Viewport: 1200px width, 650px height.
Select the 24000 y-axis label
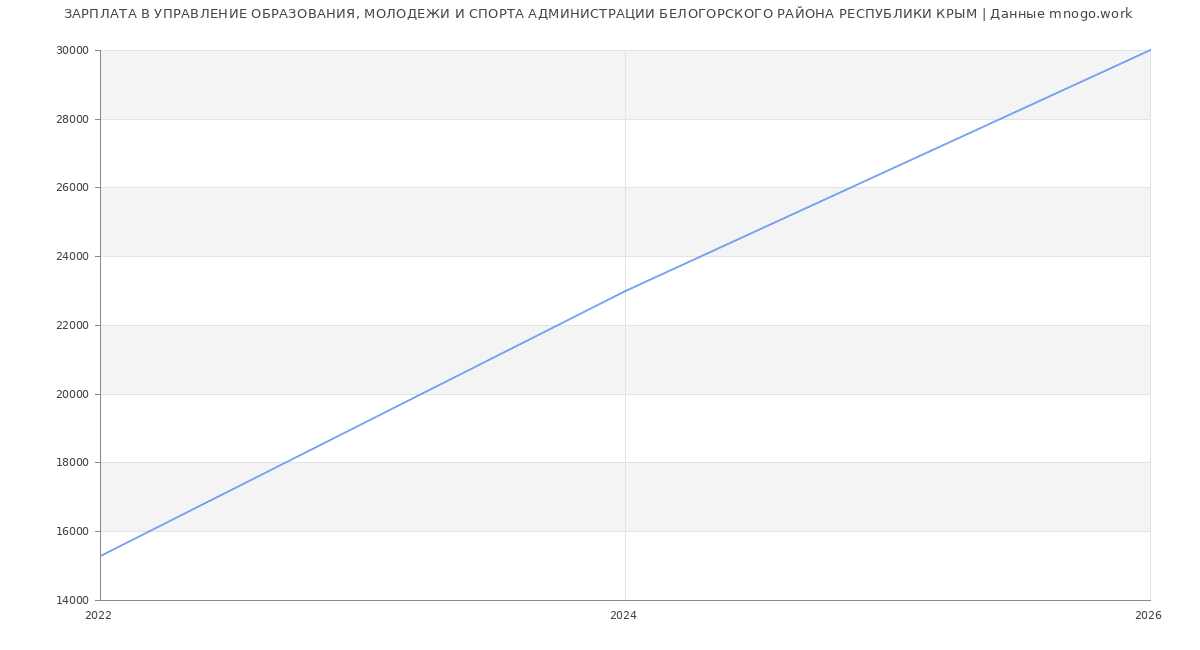click(74, 256)
